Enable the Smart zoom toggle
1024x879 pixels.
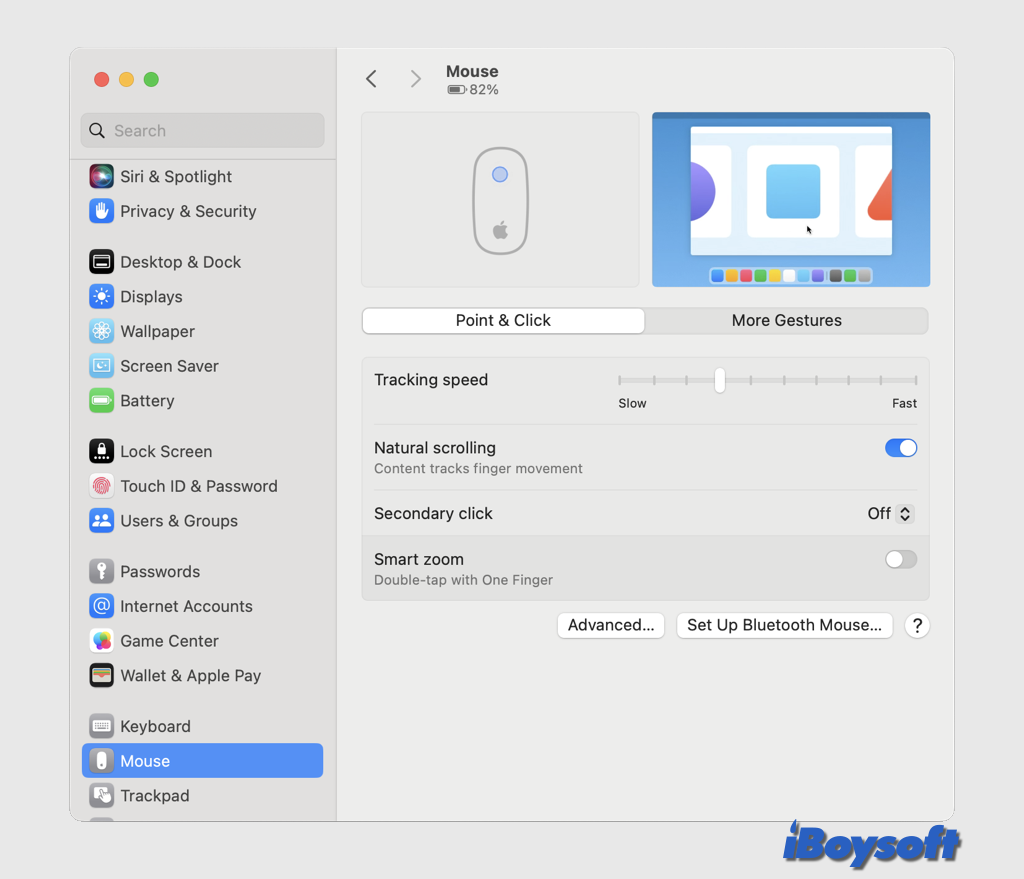point(900,560)
